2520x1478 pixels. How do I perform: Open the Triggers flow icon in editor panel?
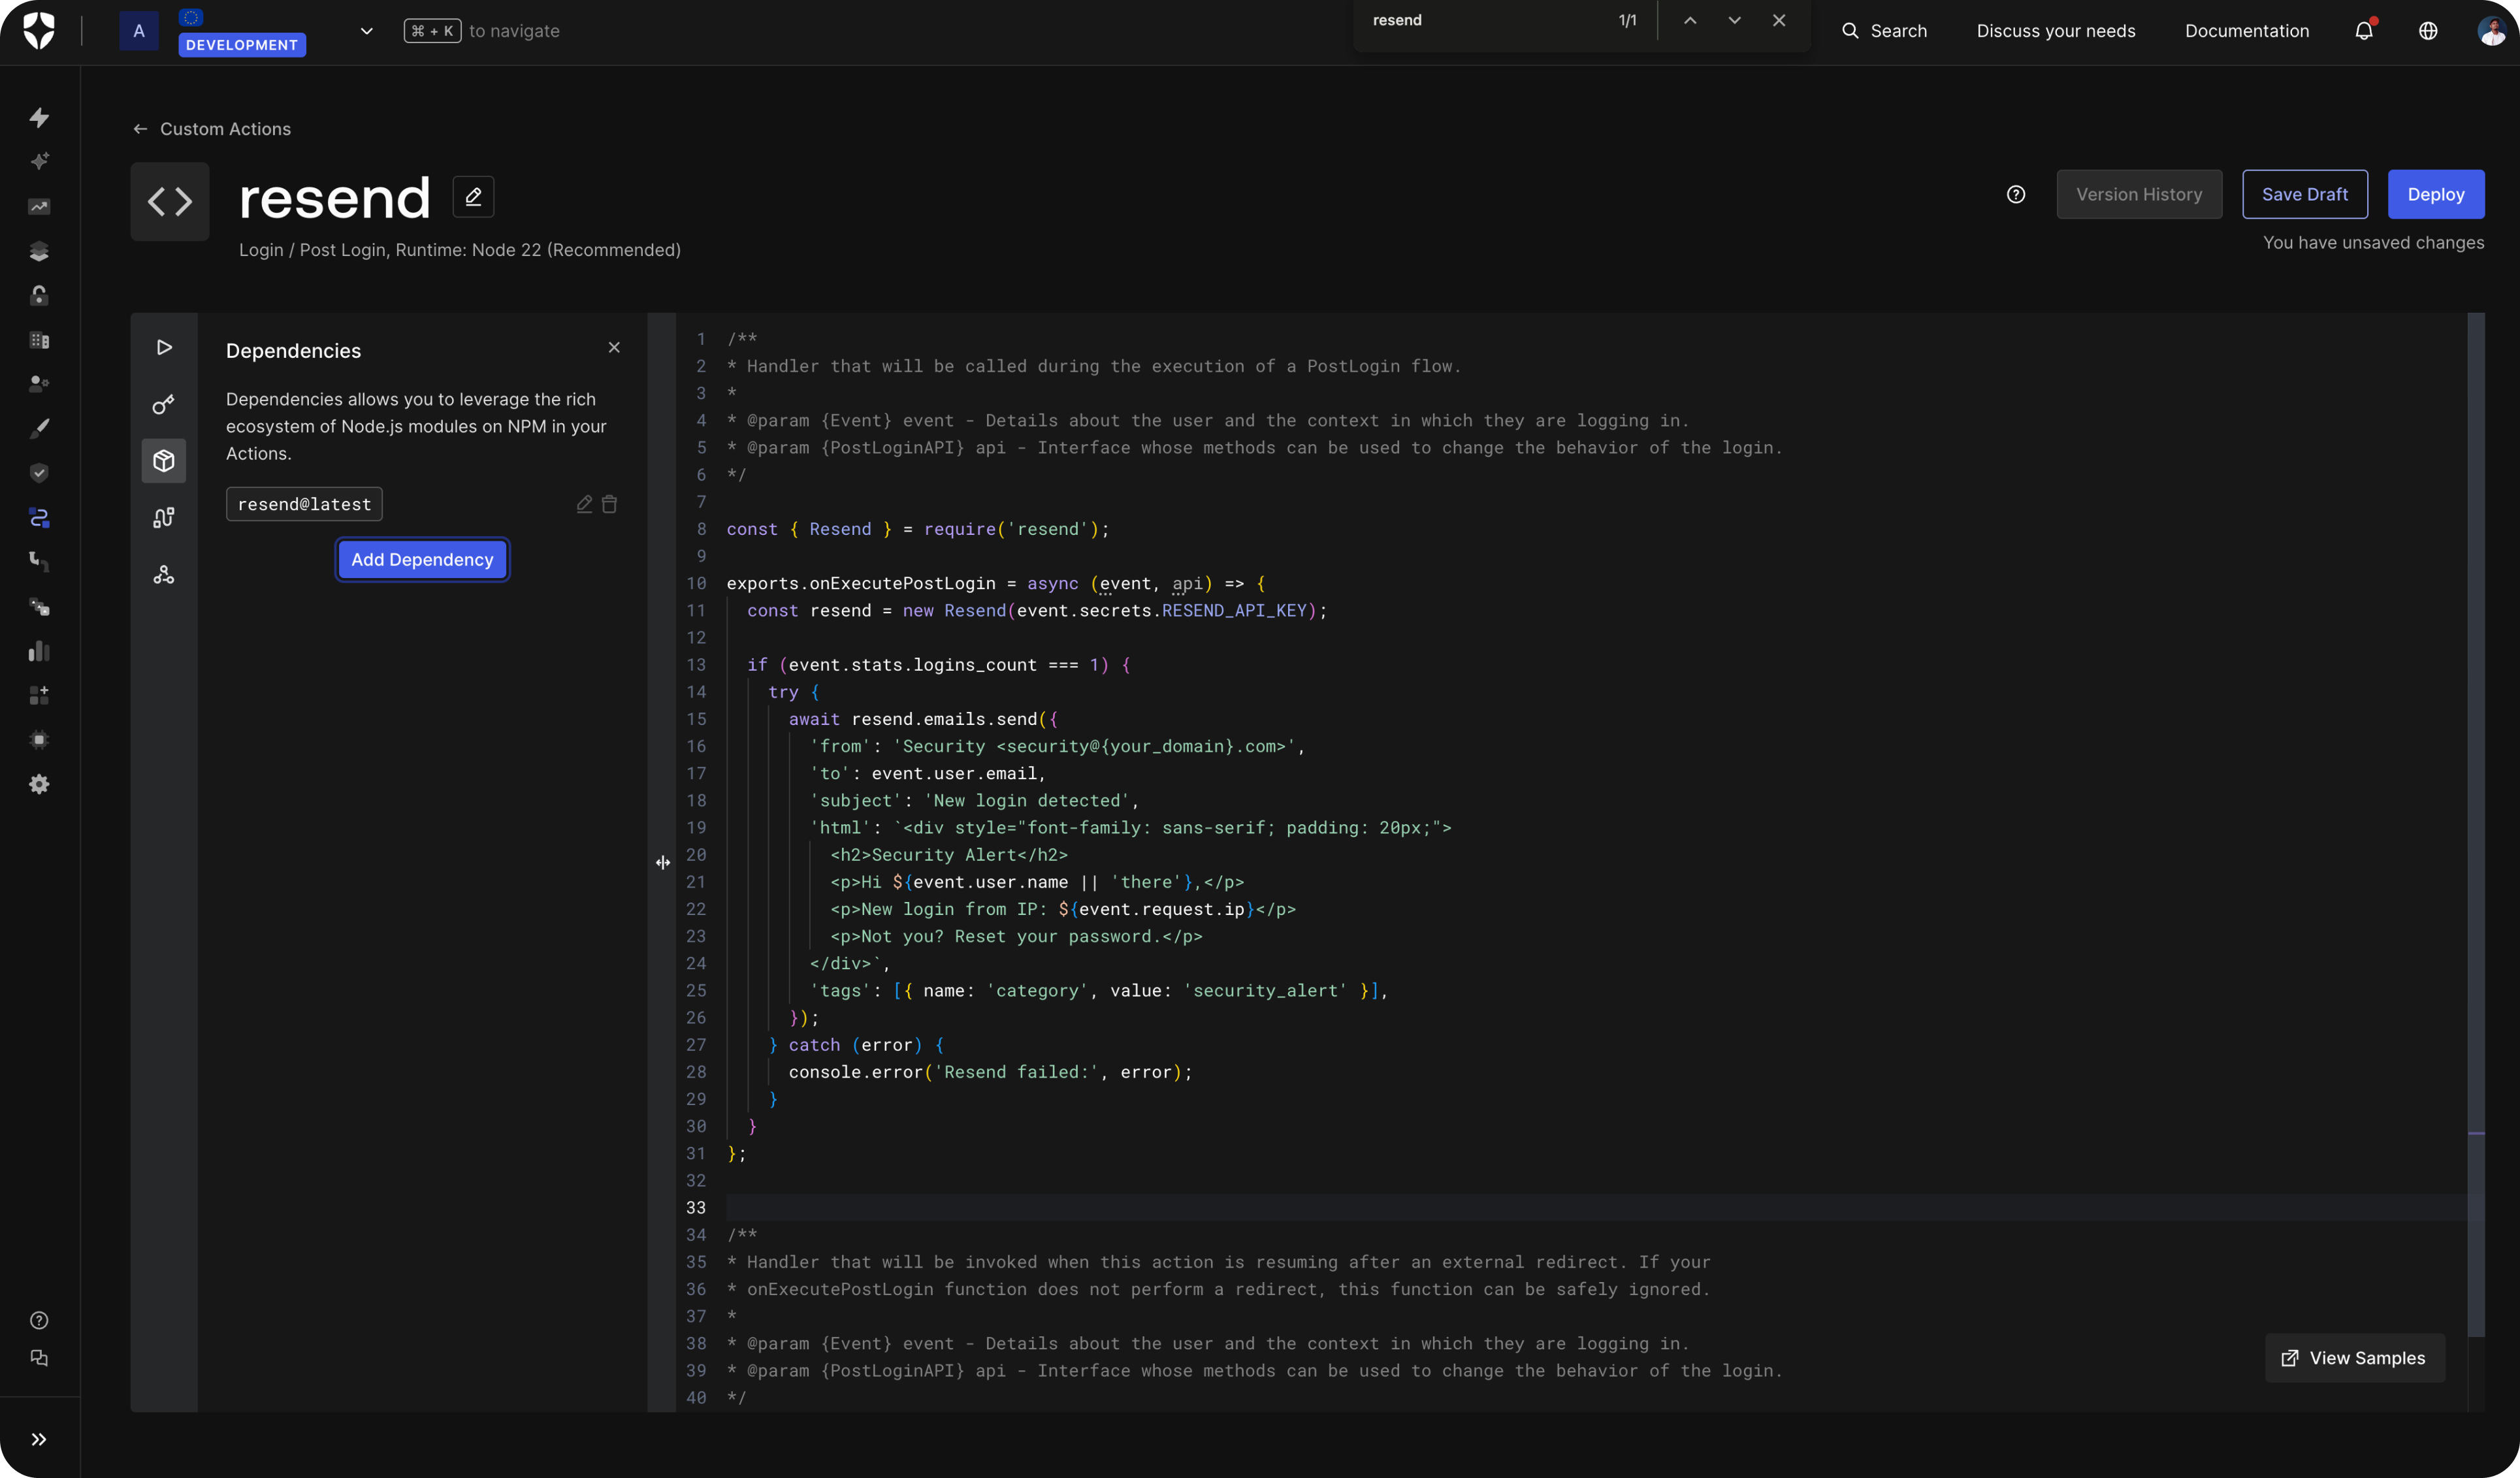tap(164, 518)
